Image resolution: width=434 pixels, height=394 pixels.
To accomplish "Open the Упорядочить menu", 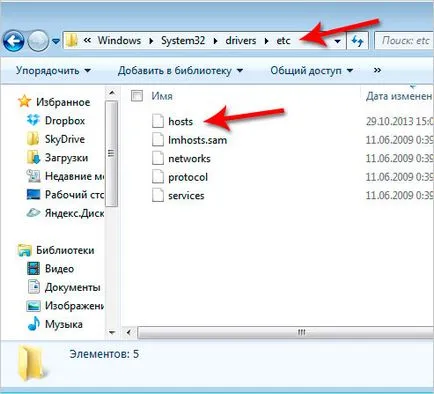I will coord(53,71).
